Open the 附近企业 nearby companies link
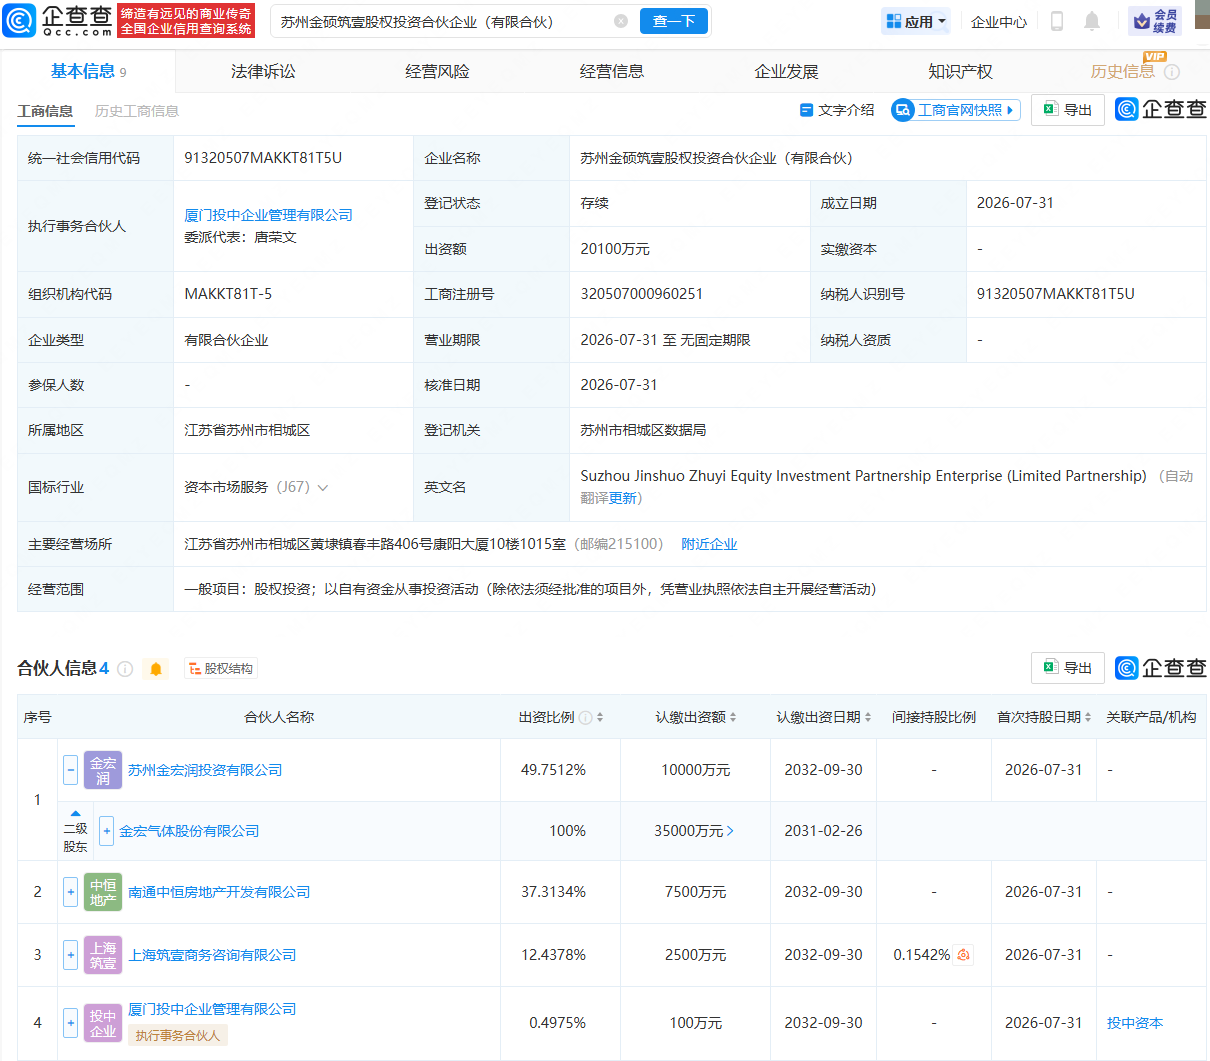Image resolution: width=1210 pixels, height=1061 pixels. [709, 544]
